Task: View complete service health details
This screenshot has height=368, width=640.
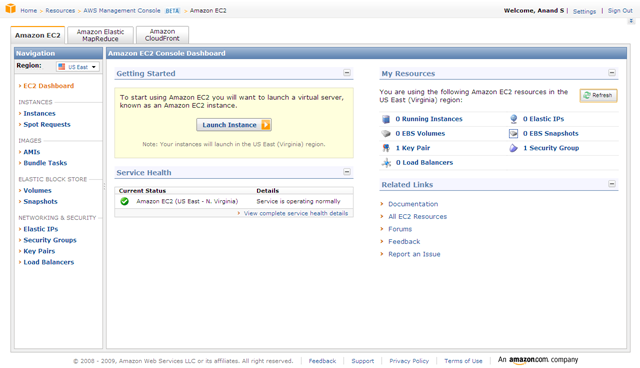Action: point(296,213)
